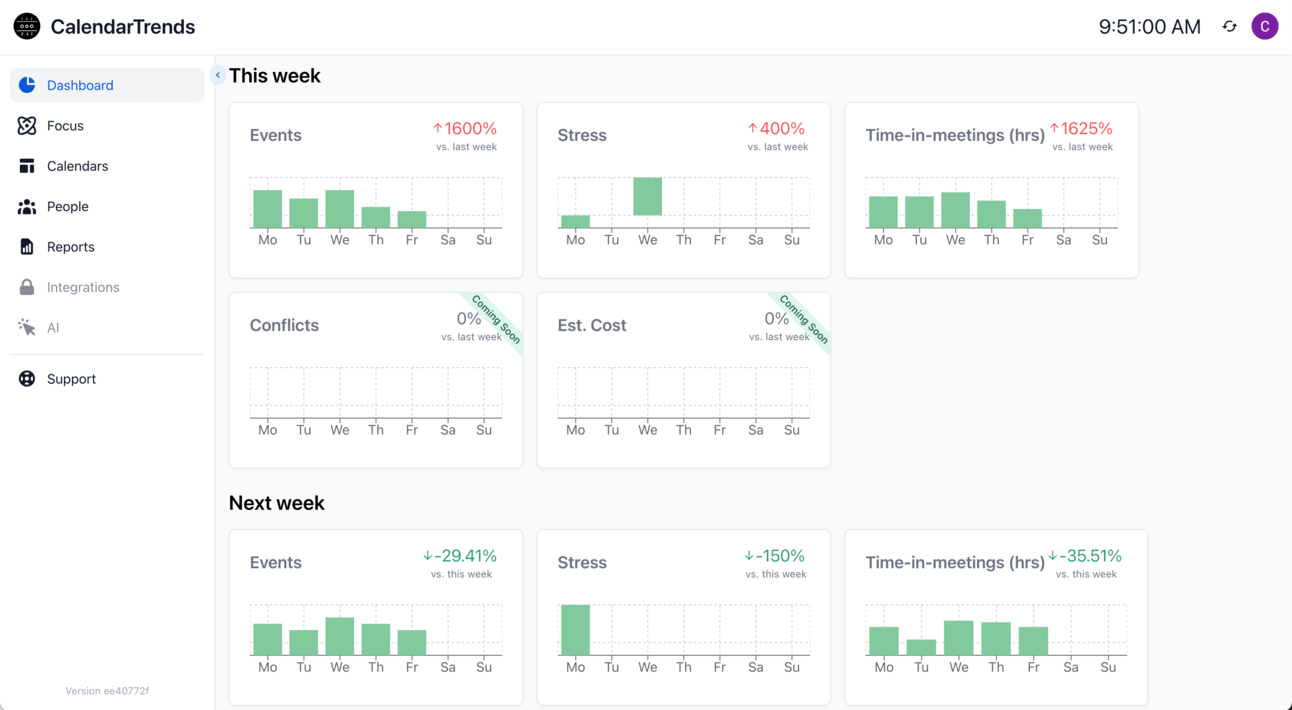Click Monday bar in next week's Stress chart
Viewport: 1292px width, 710px height.
click(575, 630)
